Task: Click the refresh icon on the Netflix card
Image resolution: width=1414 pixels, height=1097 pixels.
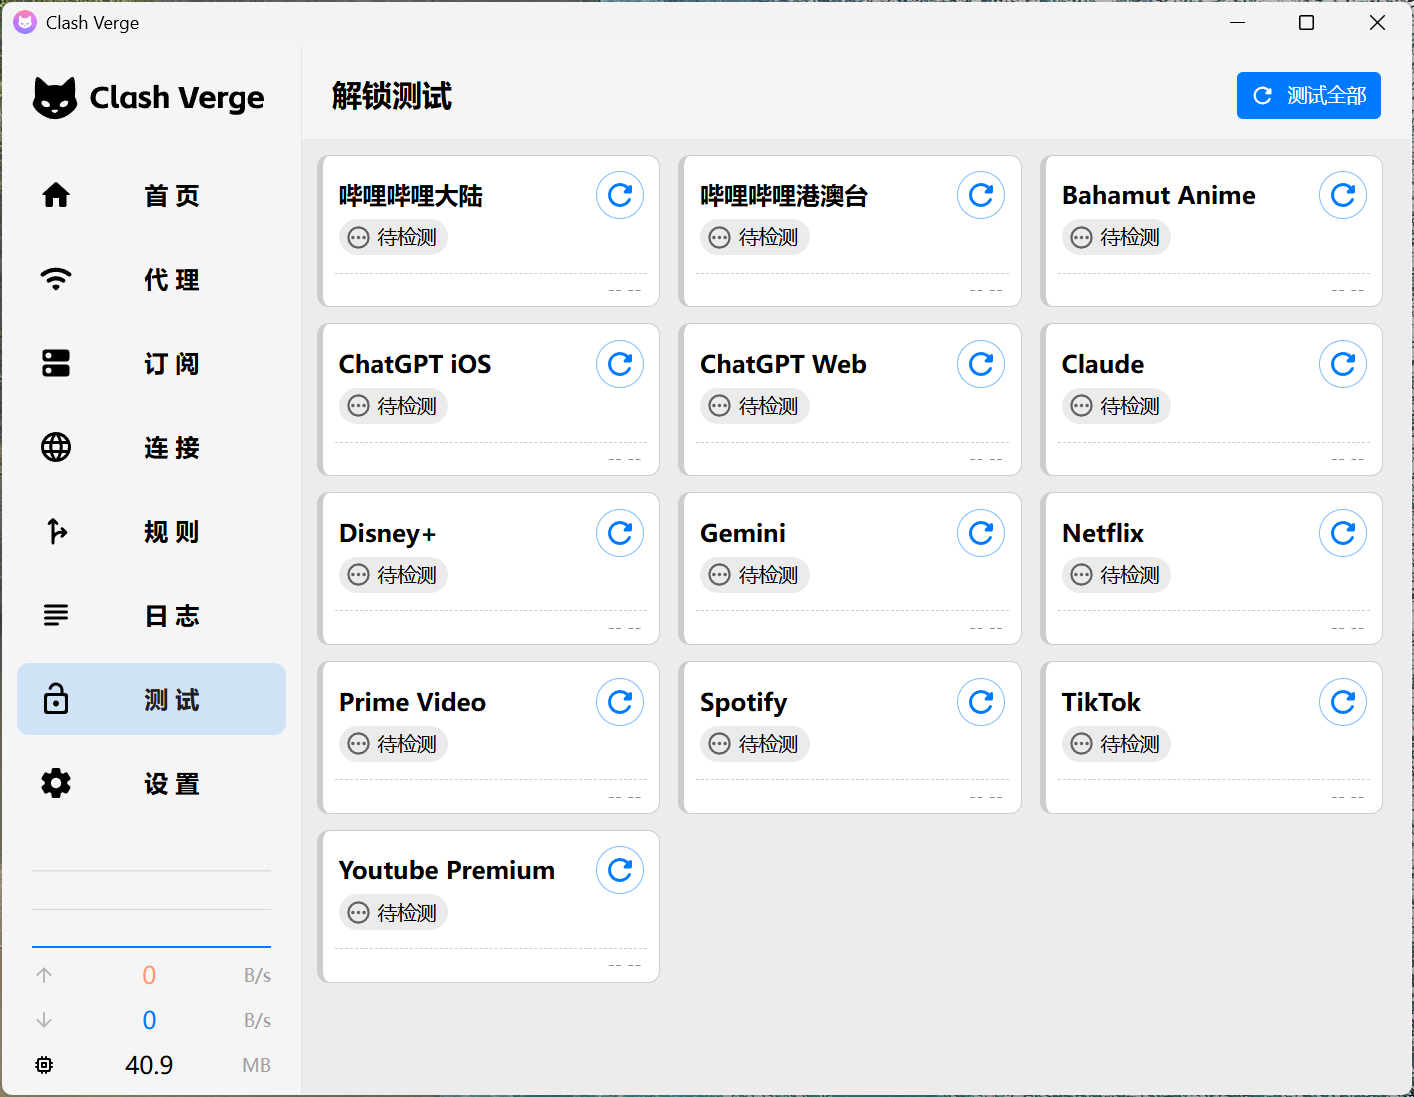Action: [1342, 534]
